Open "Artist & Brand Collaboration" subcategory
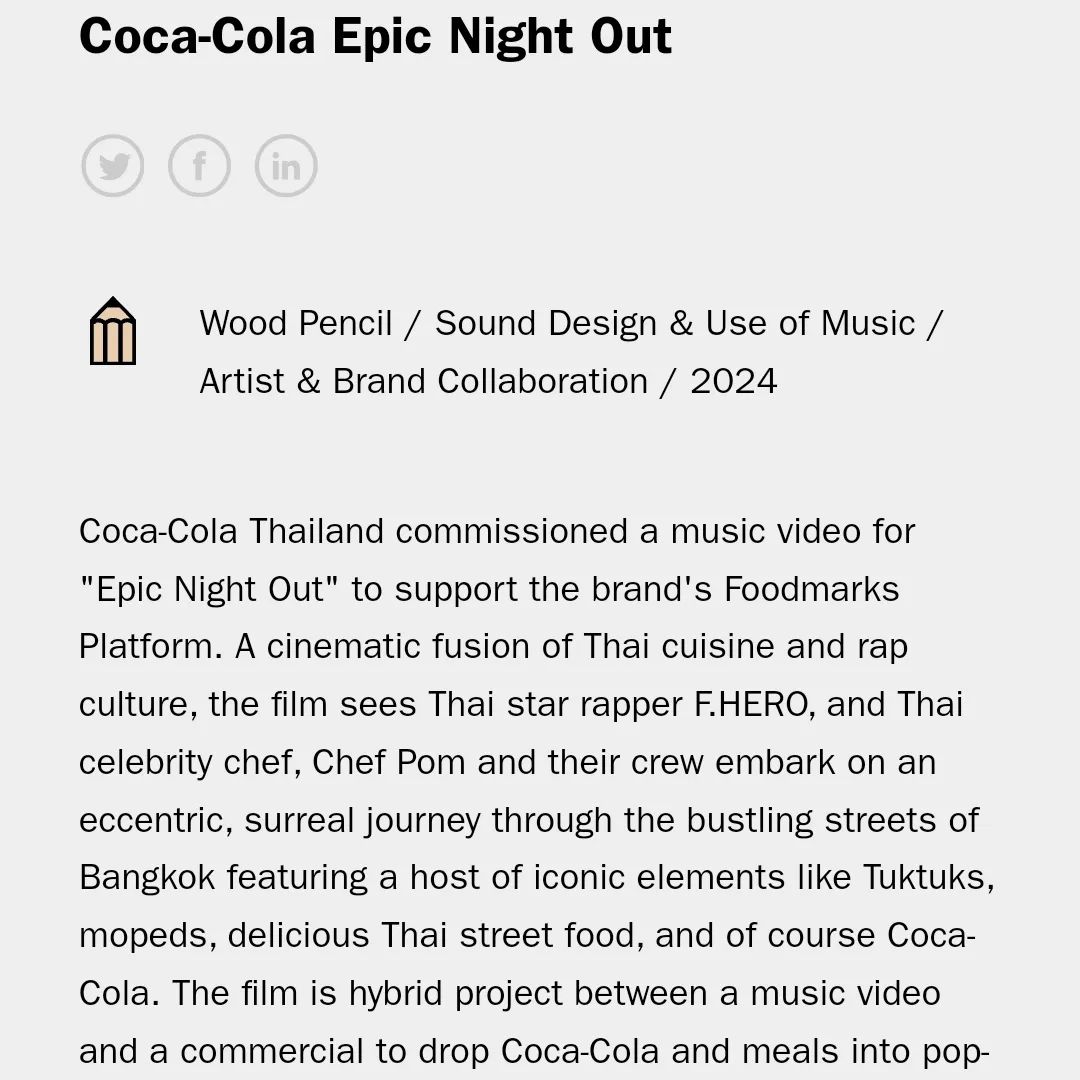 [x=423, y=381]
